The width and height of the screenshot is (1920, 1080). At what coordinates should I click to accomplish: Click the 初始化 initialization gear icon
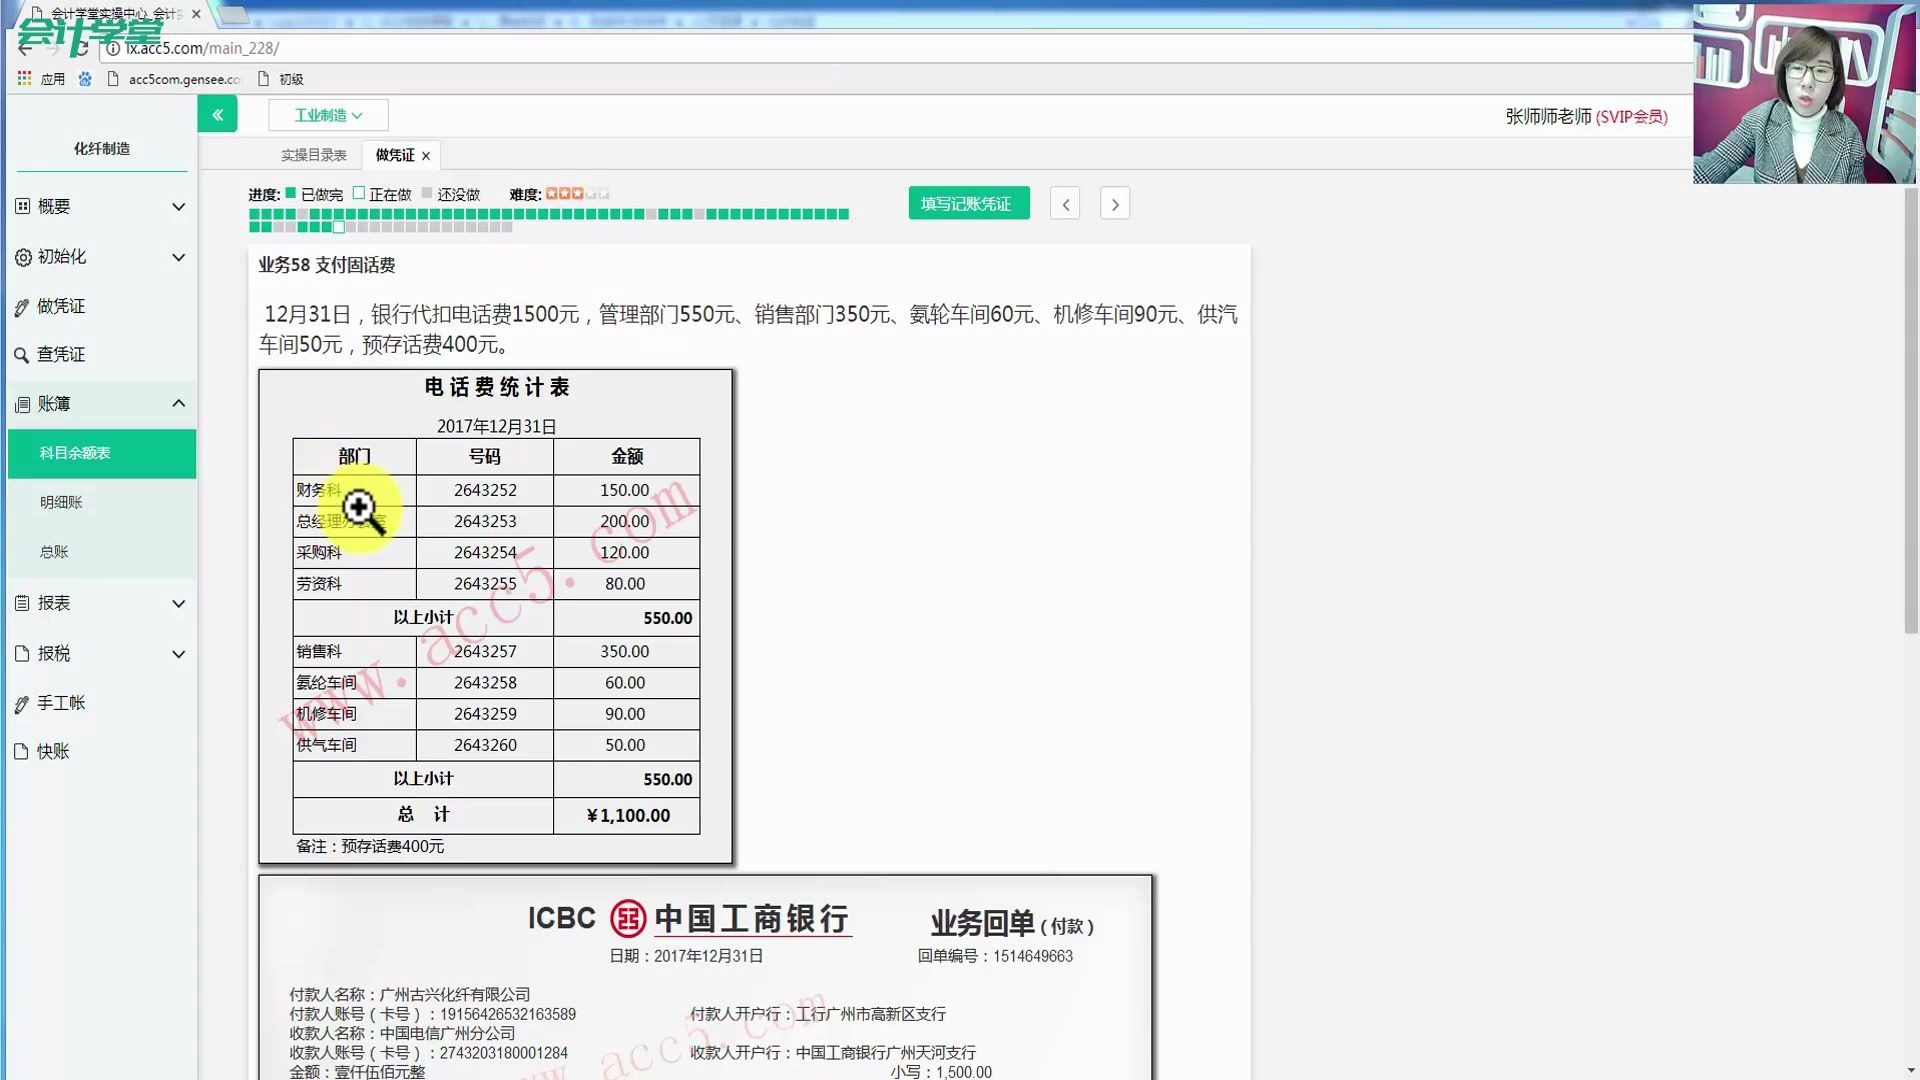point(22,256)
